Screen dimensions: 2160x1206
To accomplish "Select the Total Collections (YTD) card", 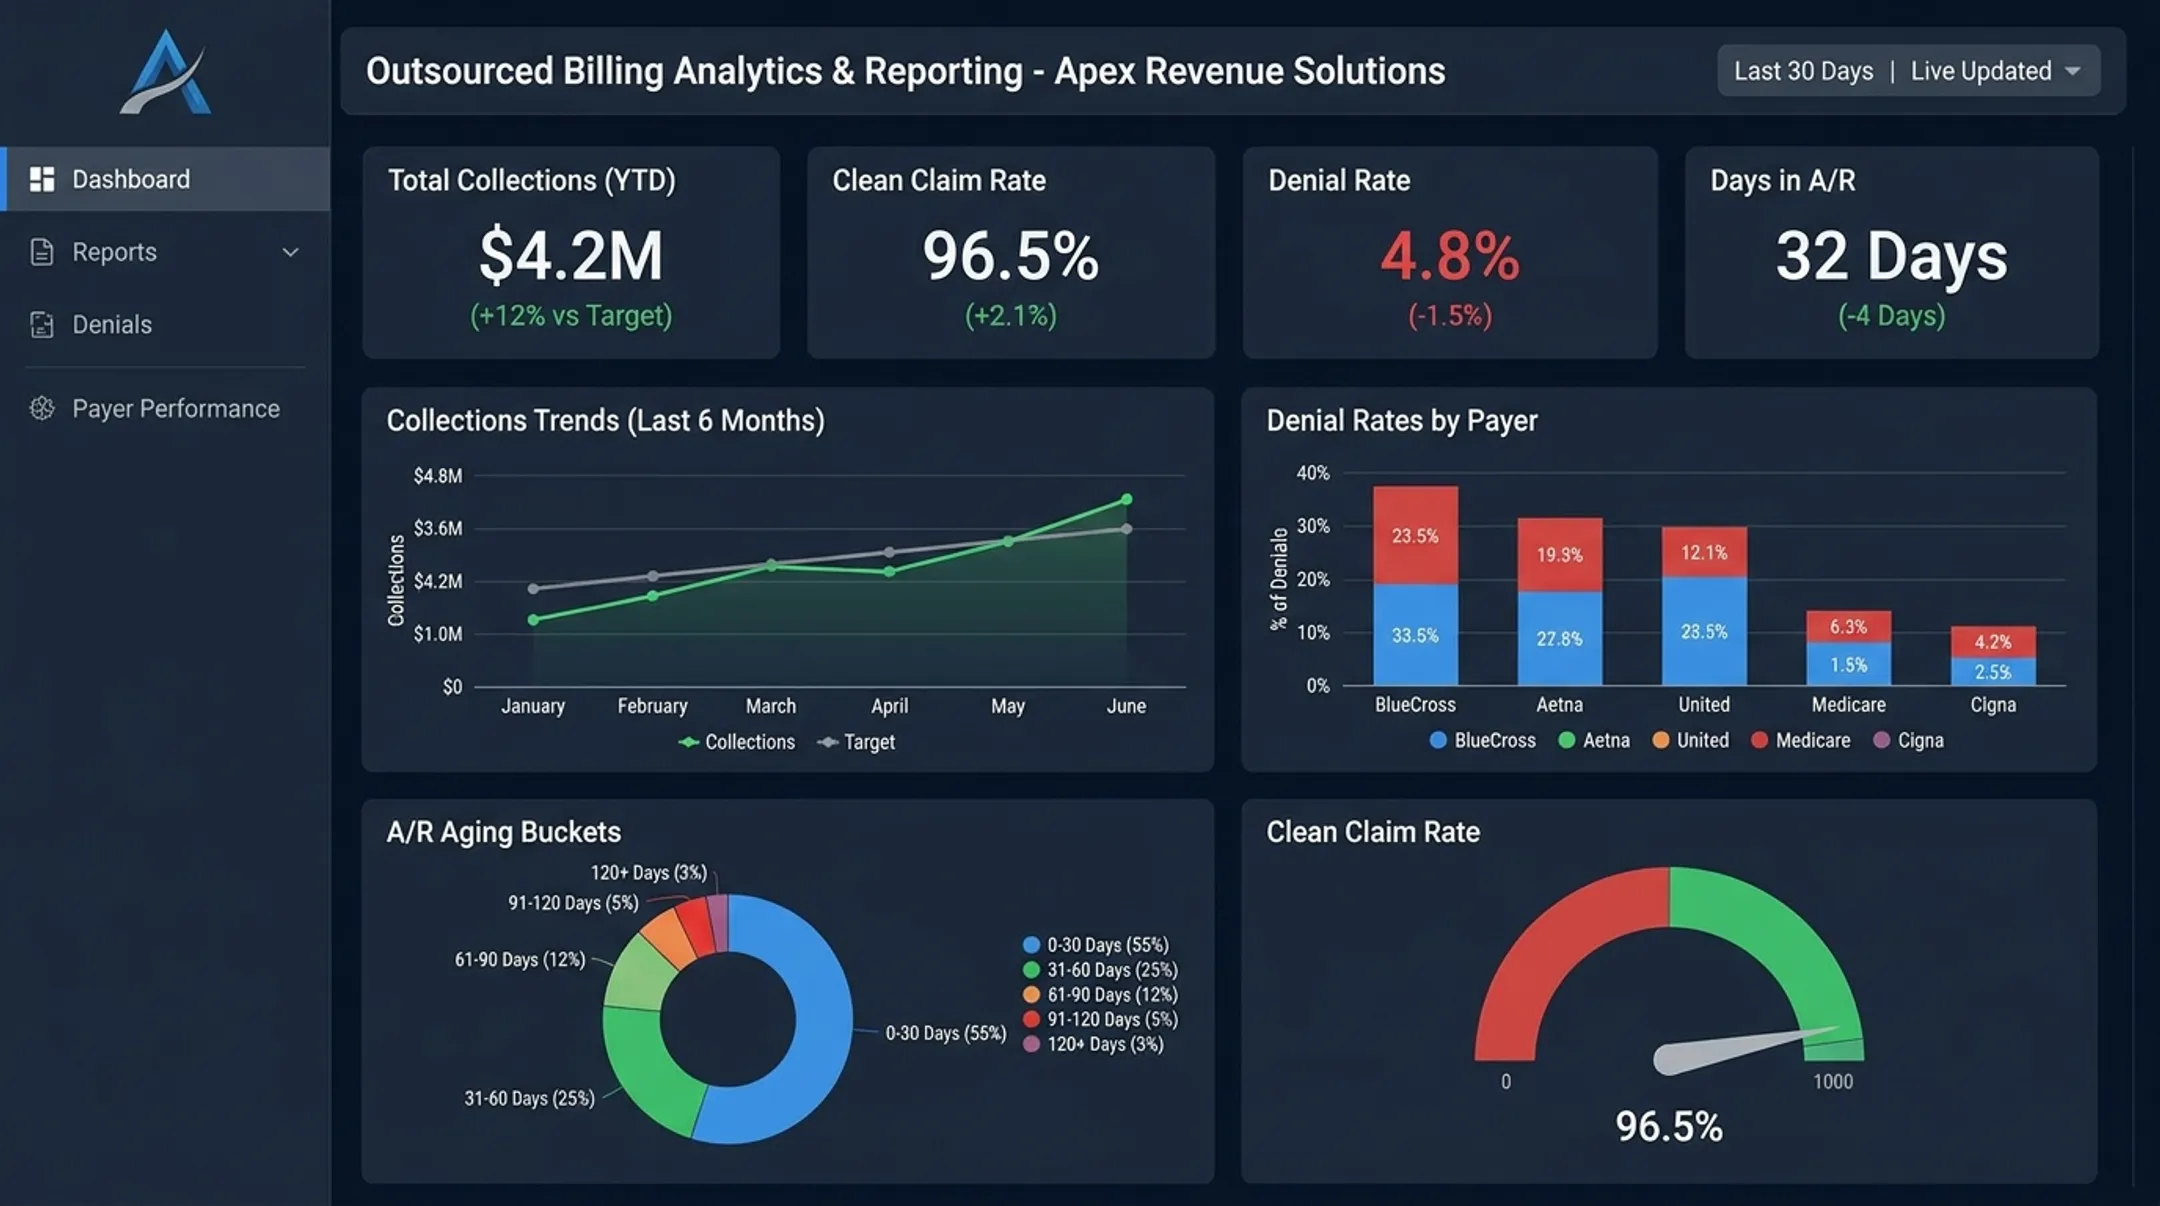I will click(x=571, y=252).
